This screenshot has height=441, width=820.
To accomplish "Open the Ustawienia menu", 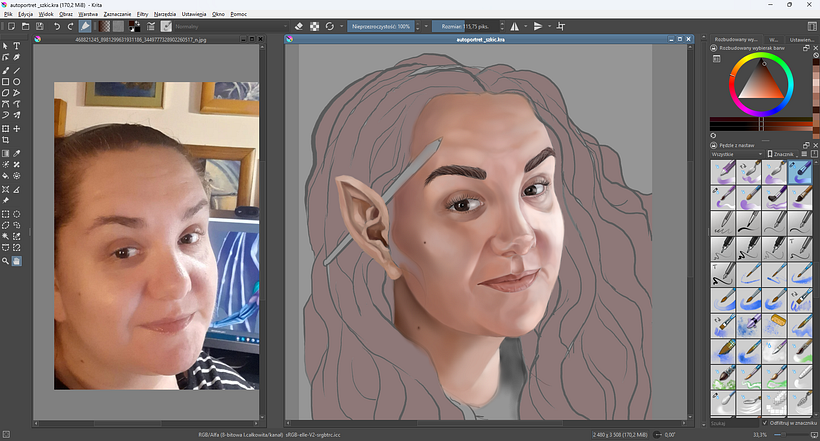I will point(194,14).
